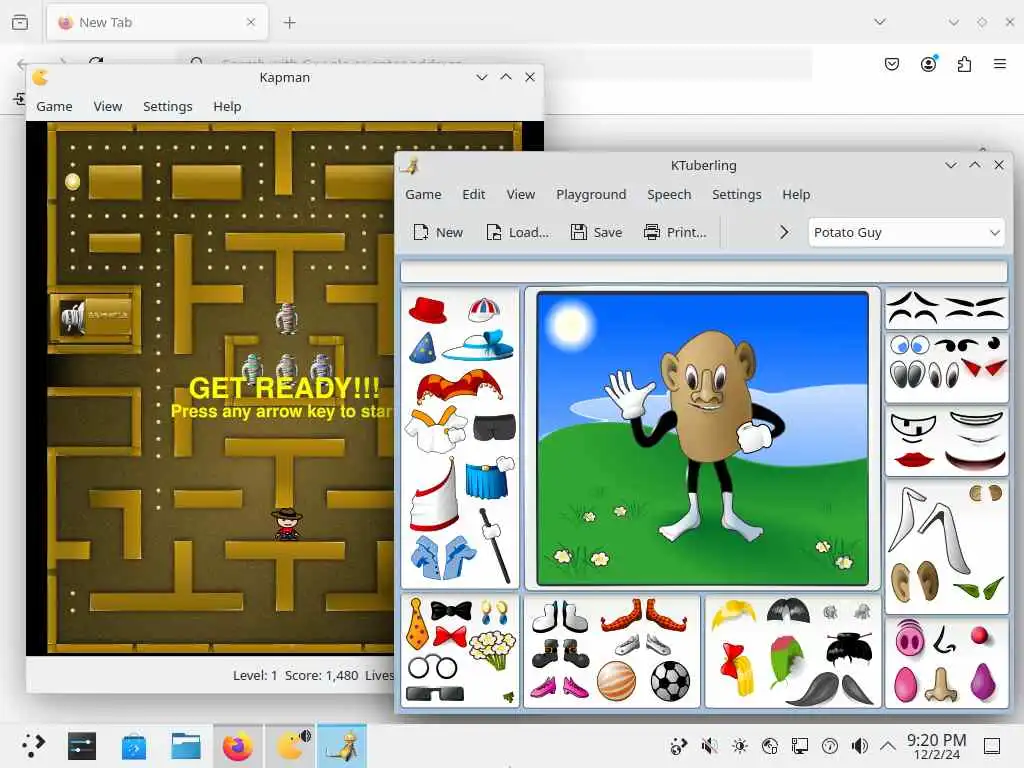This screenshot has width=1024, height=768.
Task: Open a new Firefox tab with plus button
Action: coord(289,23)
